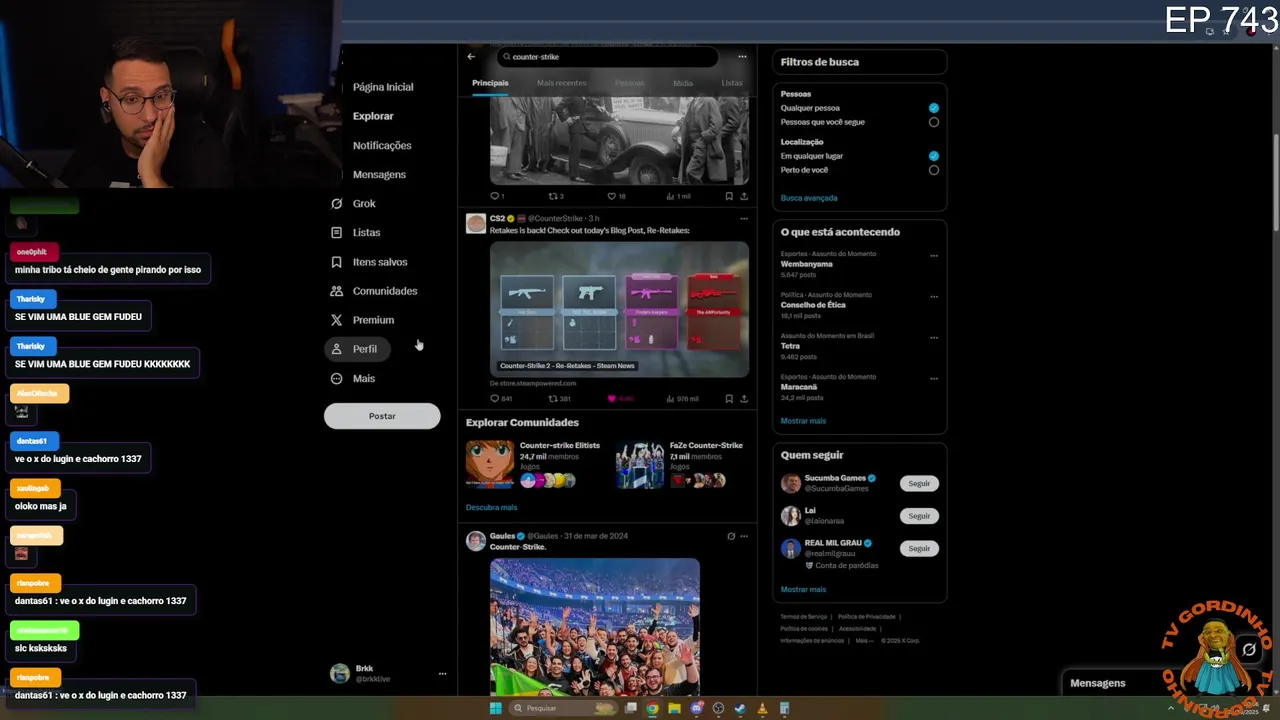Select Perto de você location filter
This screenshot has width=1280, height=720.
tap(933, 170)
